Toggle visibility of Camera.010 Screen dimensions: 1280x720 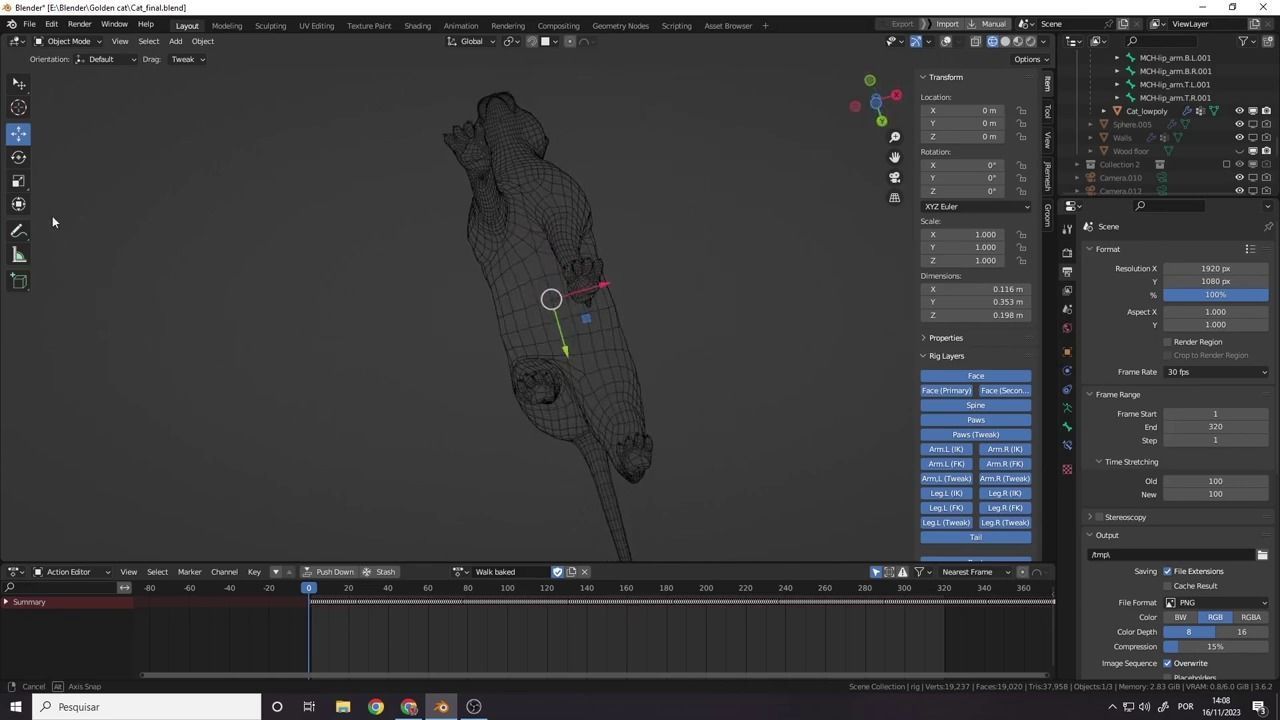[x=1240, y=178]
